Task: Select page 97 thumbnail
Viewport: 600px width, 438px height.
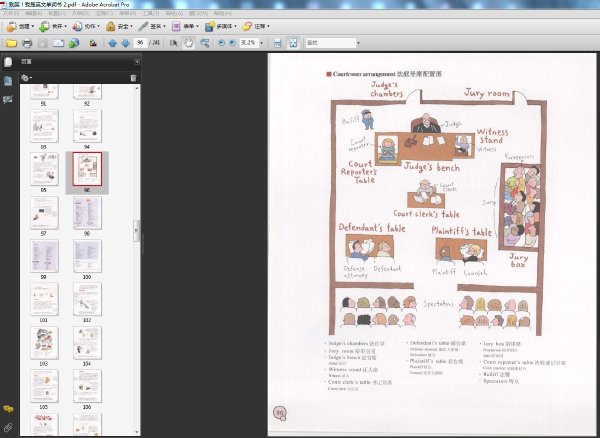Action: point(44,213)
